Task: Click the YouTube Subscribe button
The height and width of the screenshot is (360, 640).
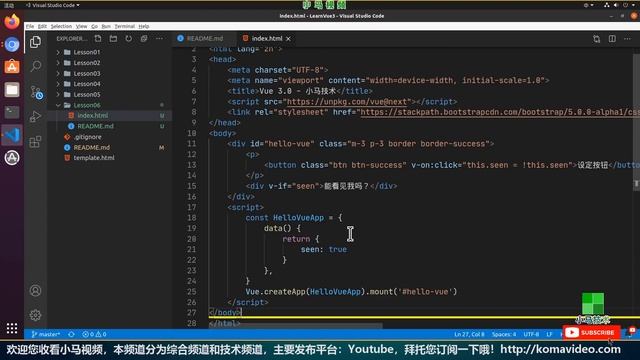Action: (x=591, y=333)
